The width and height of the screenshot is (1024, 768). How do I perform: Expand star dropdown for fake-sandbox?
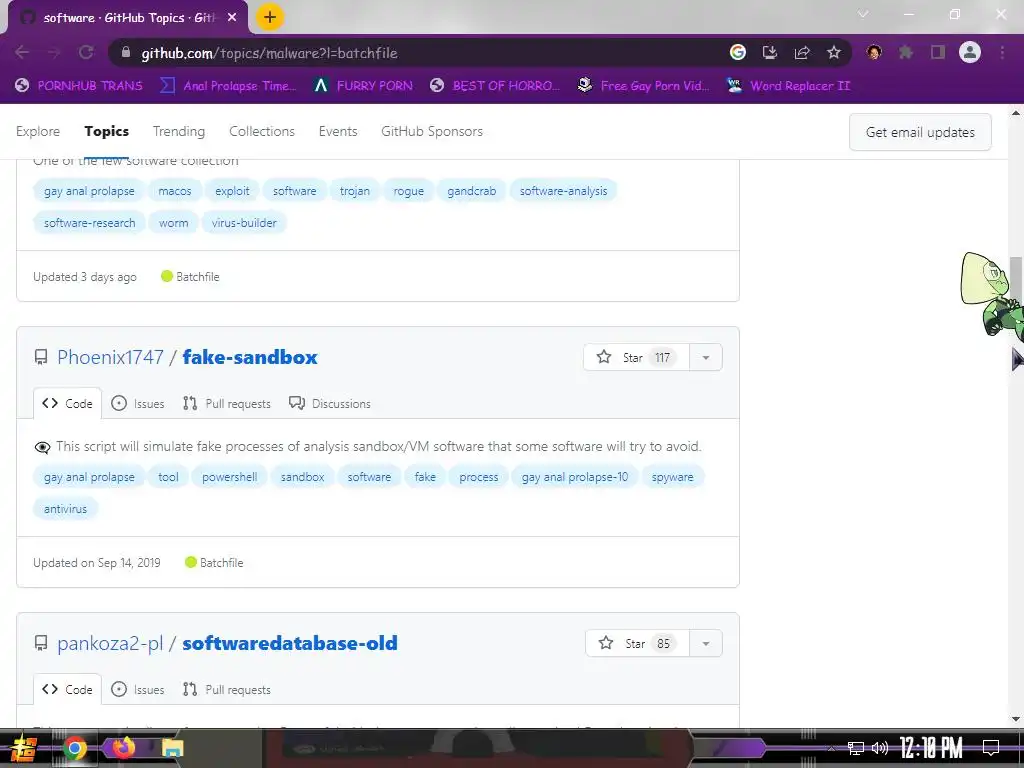706,357
